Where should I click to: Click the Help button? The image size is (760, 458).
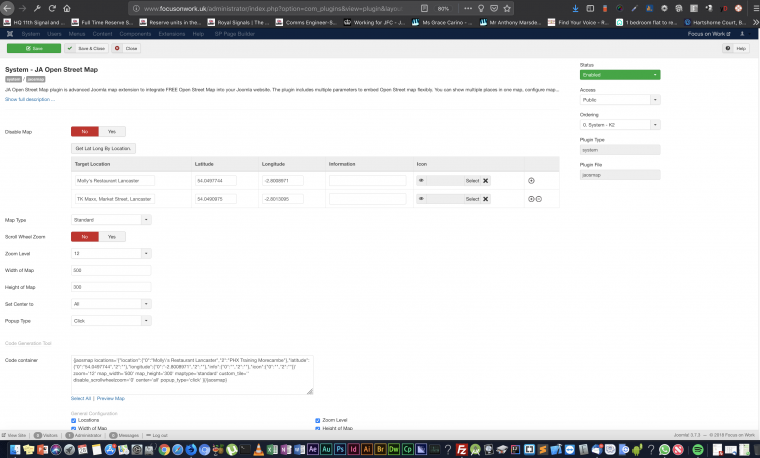pos(736,48)
